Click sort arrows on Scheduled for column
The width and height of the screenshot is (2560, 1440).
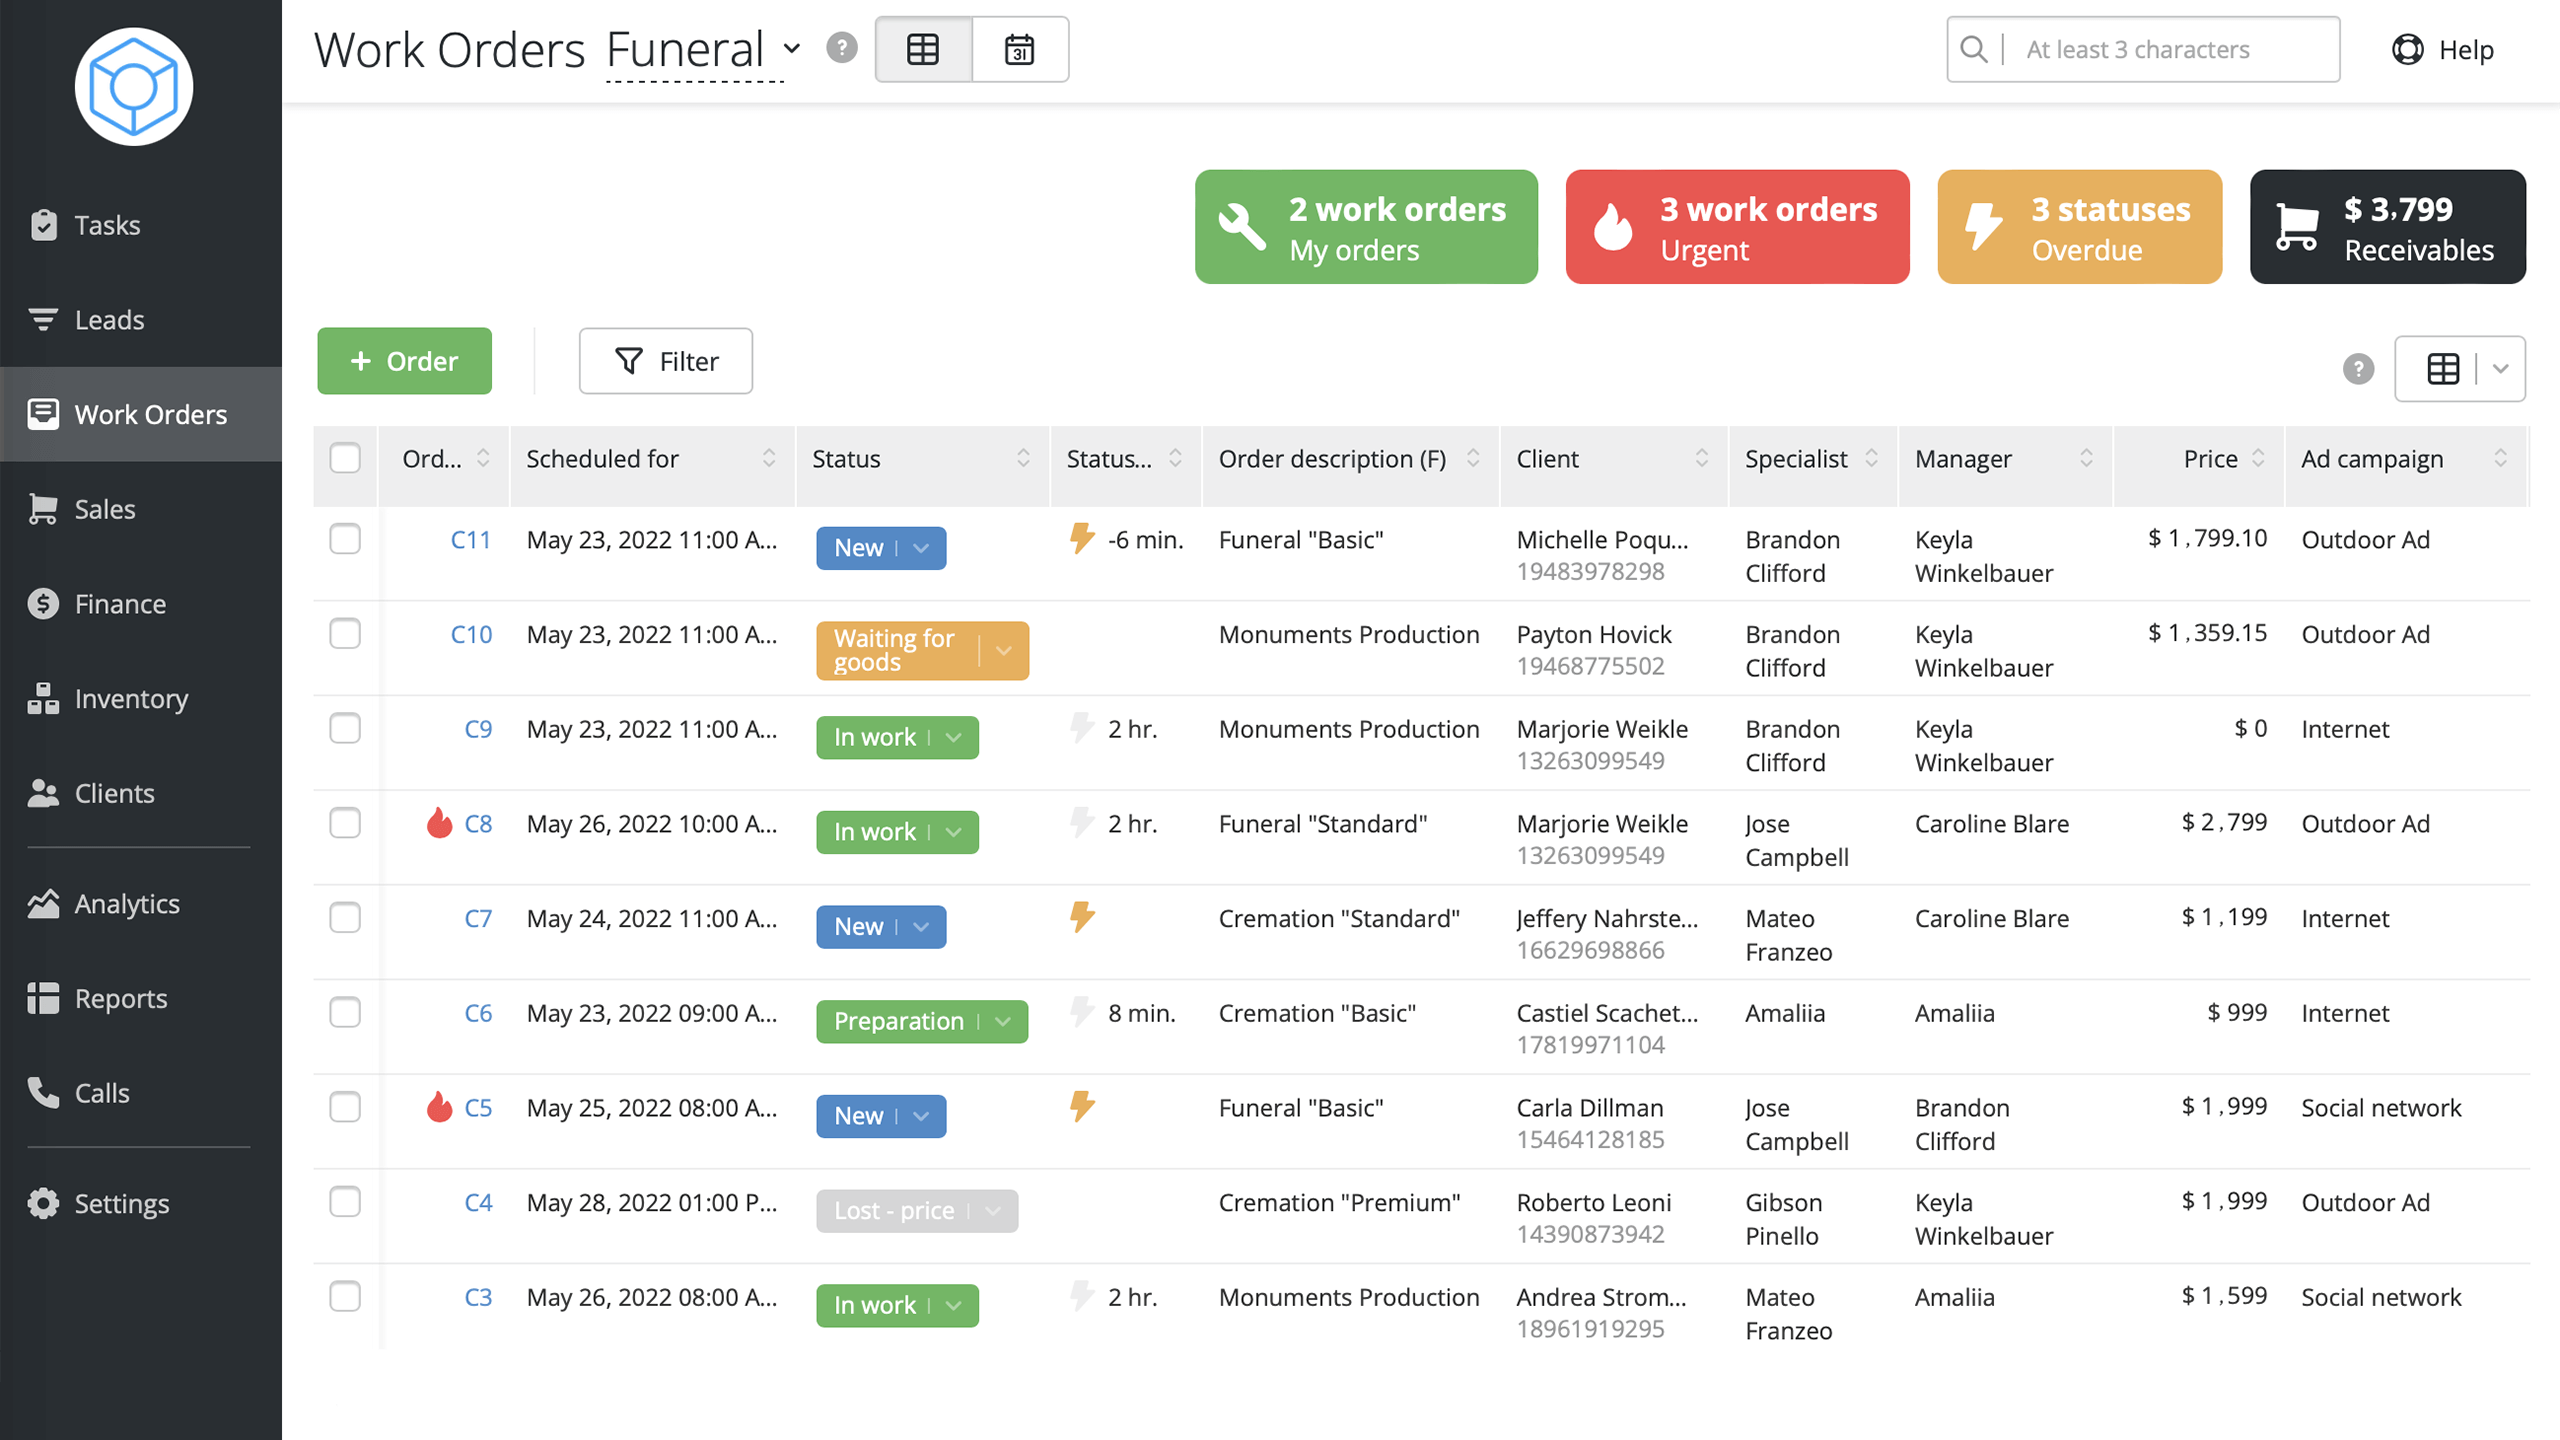[768, 458]
